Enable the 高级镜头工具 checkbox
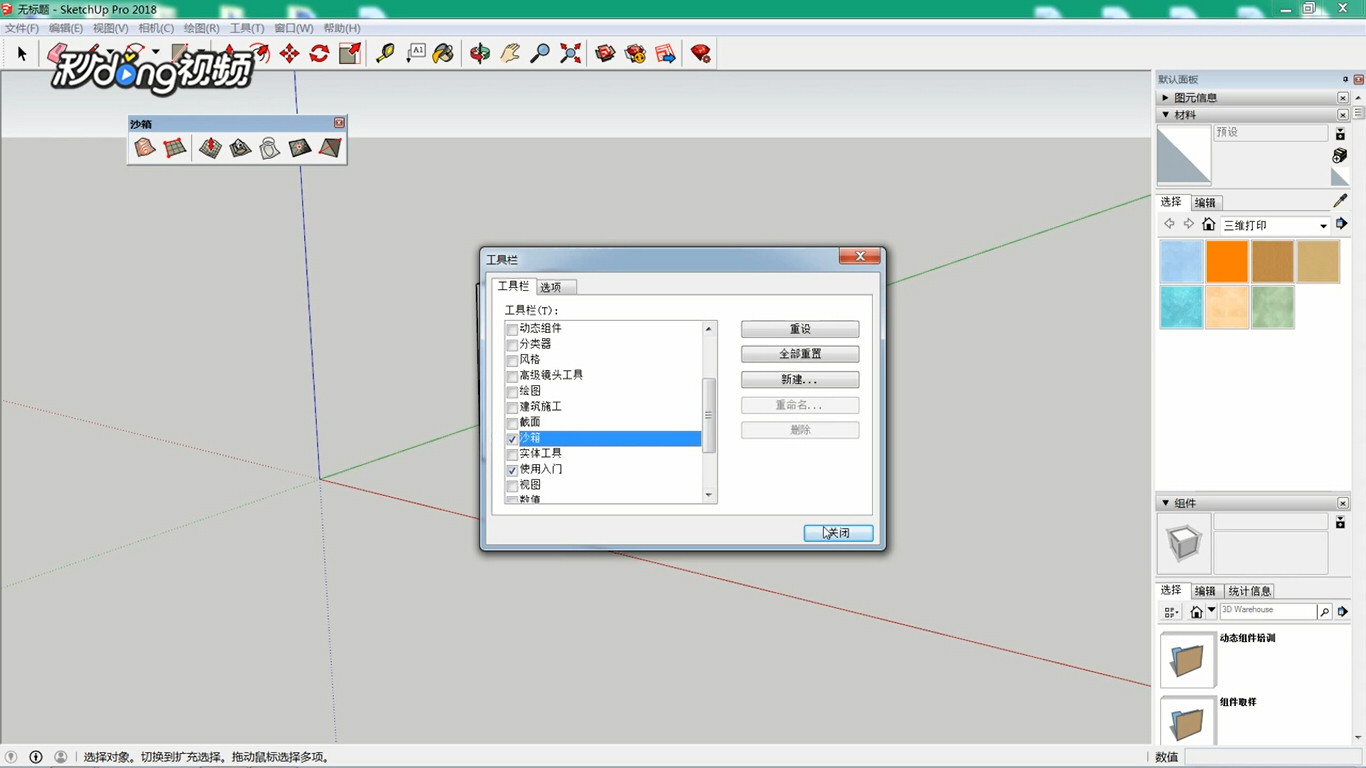The width and height of the screenshot is (1366, 768). click(x=512, y=376)
